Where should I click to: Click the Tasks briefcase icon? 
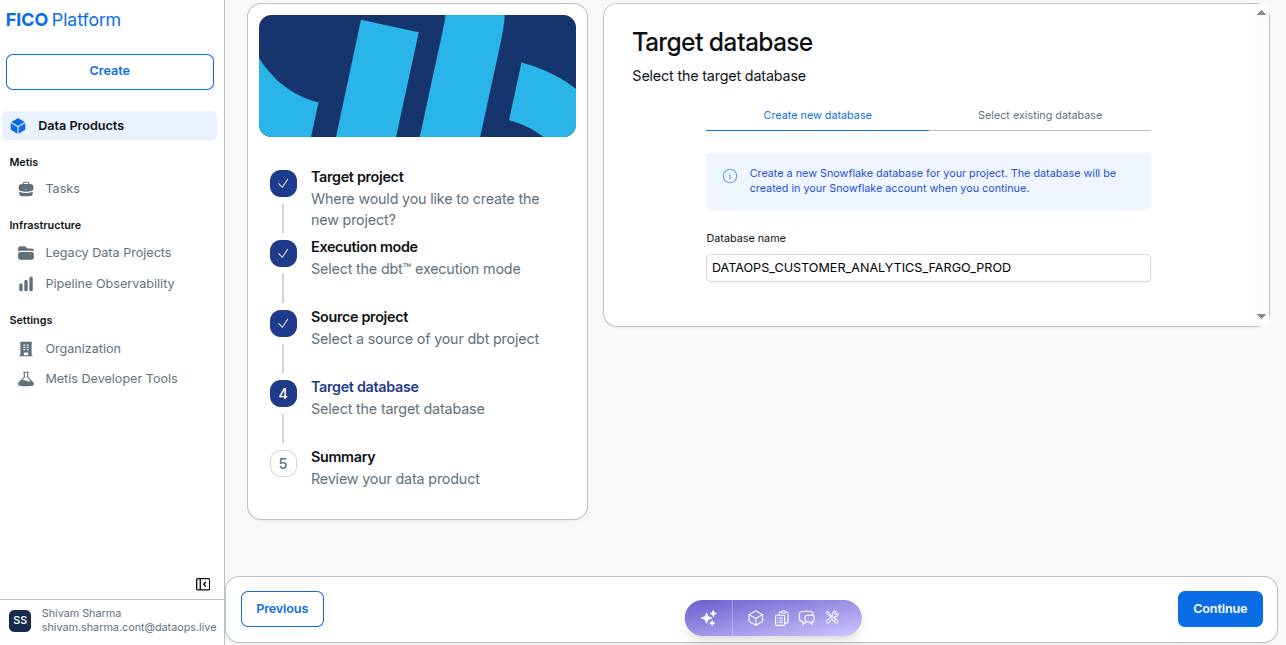click(x=26, y=189)
